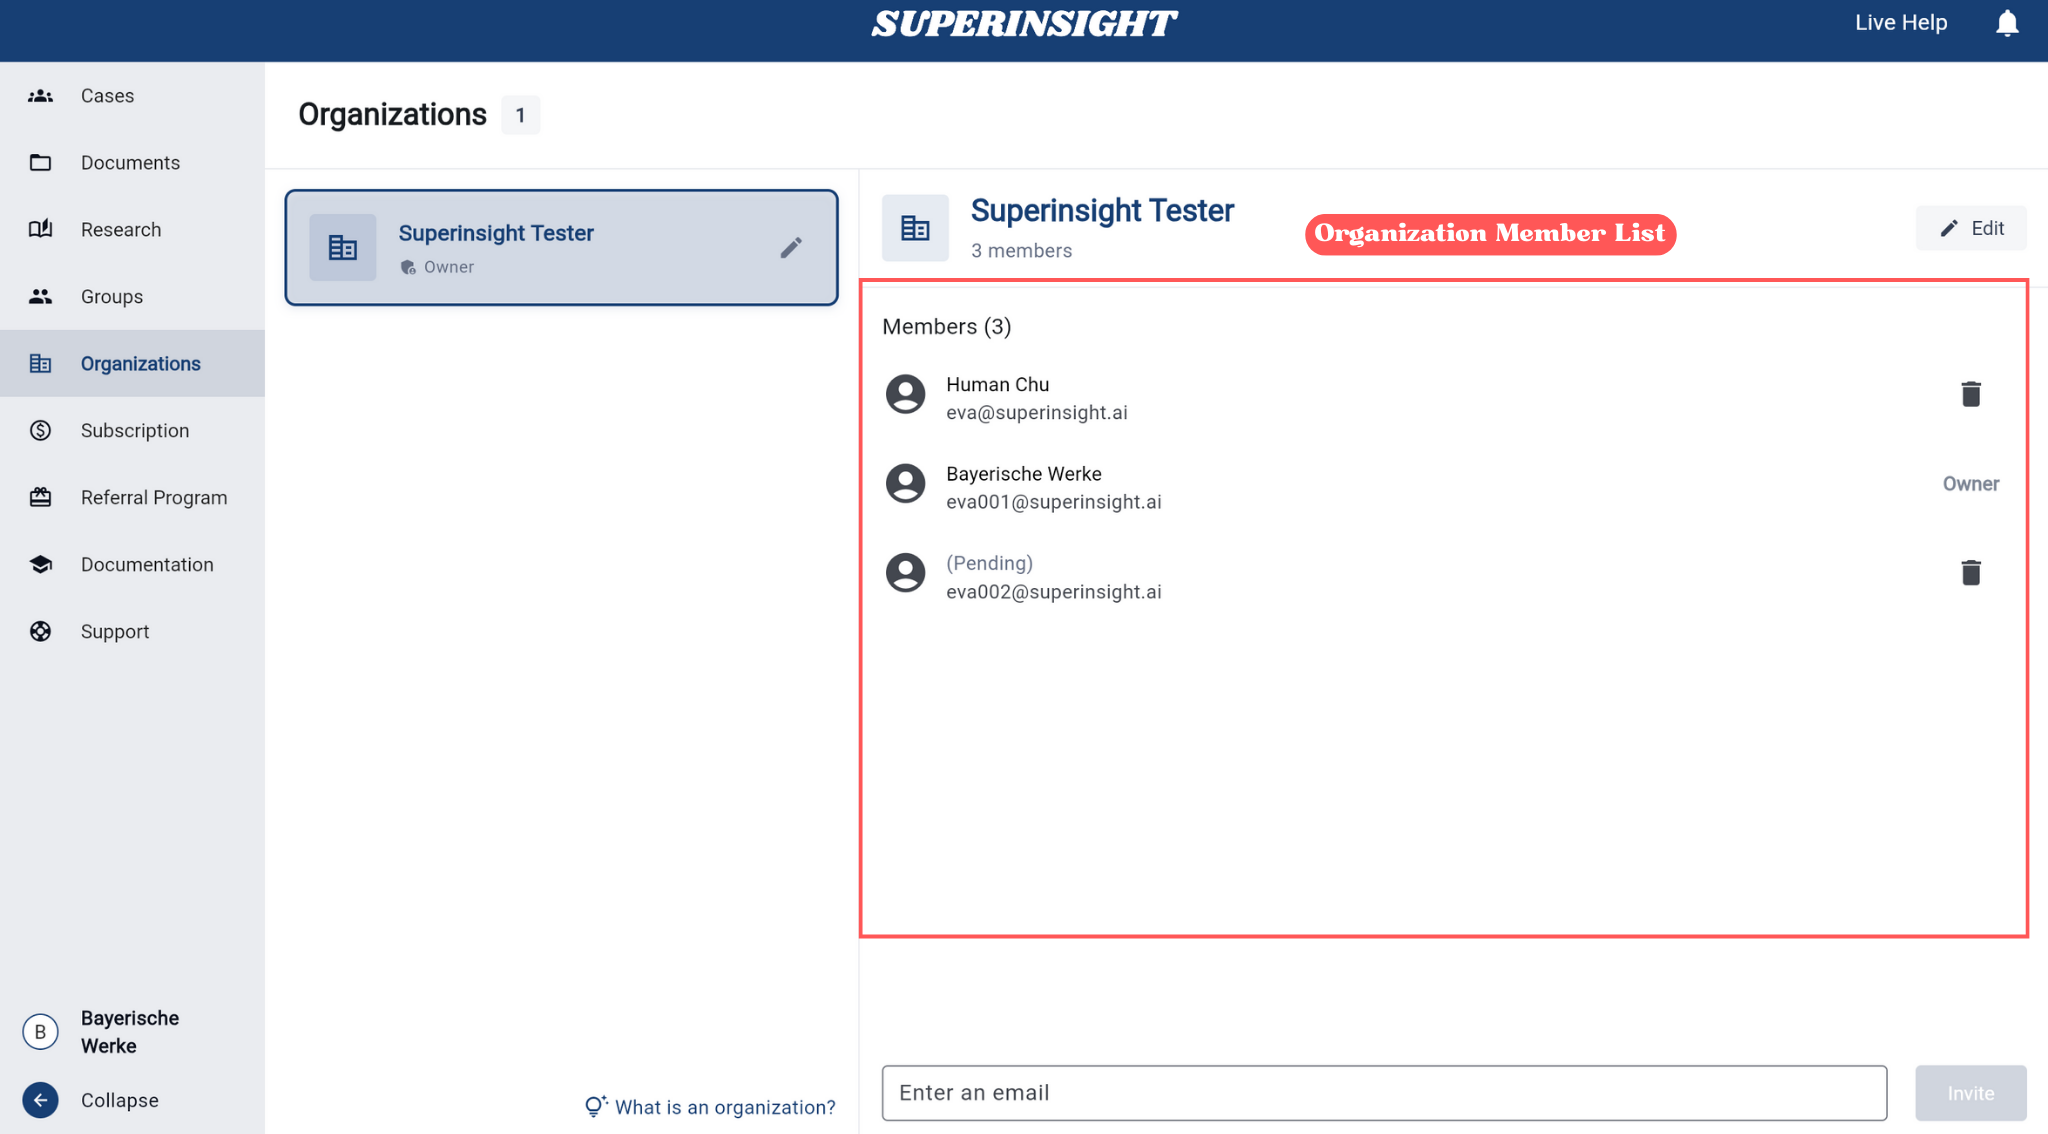Viewport: 2048px width, 1134px height.
Task: Click the Owner label in member row
Action: 1970,484
